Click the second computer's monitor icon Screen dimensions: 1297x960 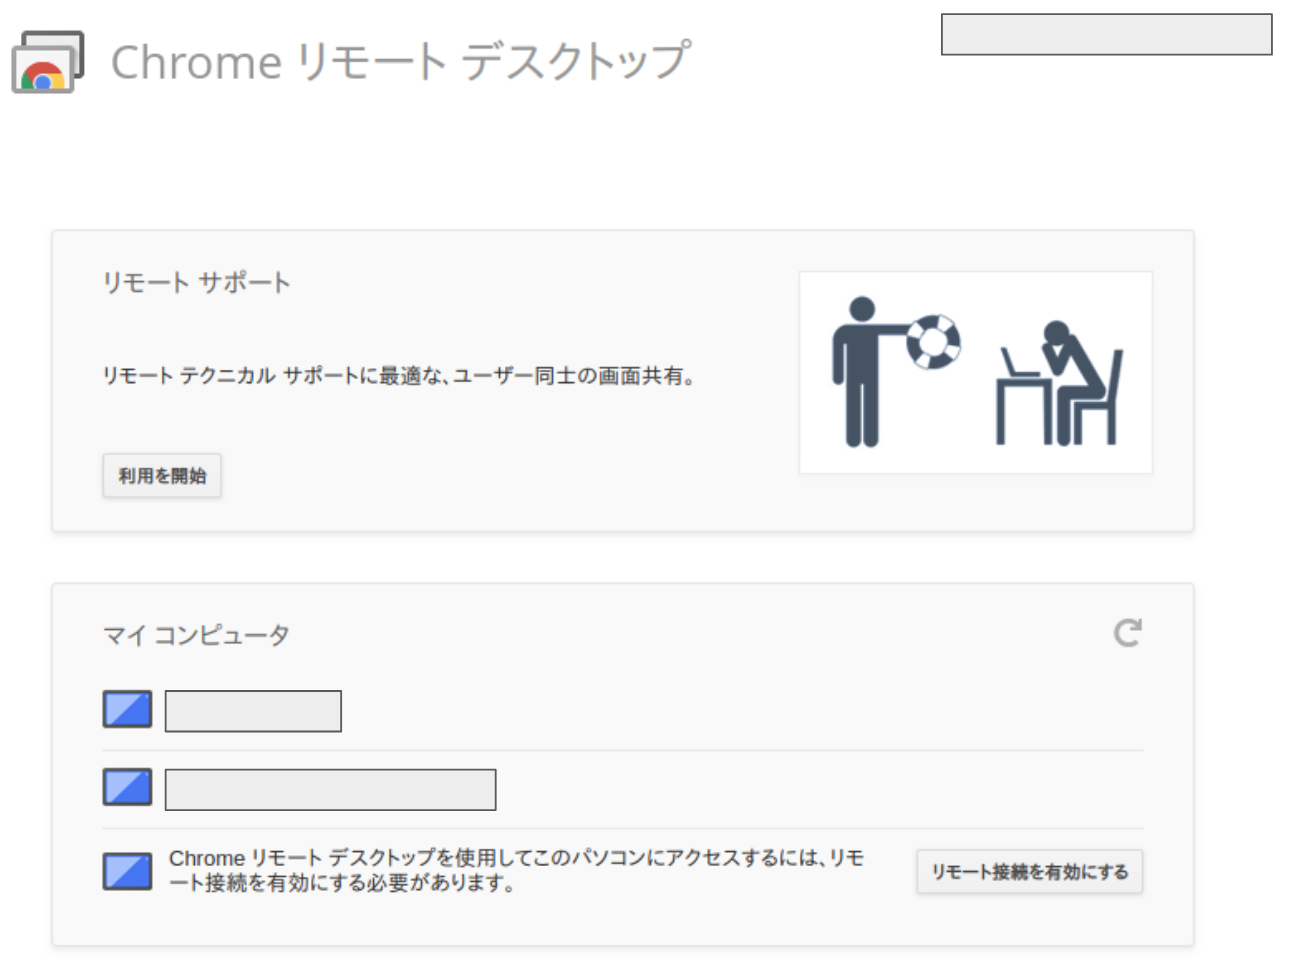tap(127, 788)
